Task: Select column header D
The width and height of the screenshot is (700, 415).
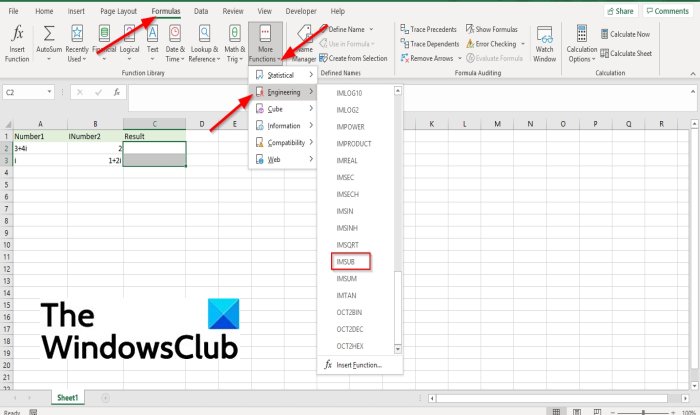Action: pos(202,124)
